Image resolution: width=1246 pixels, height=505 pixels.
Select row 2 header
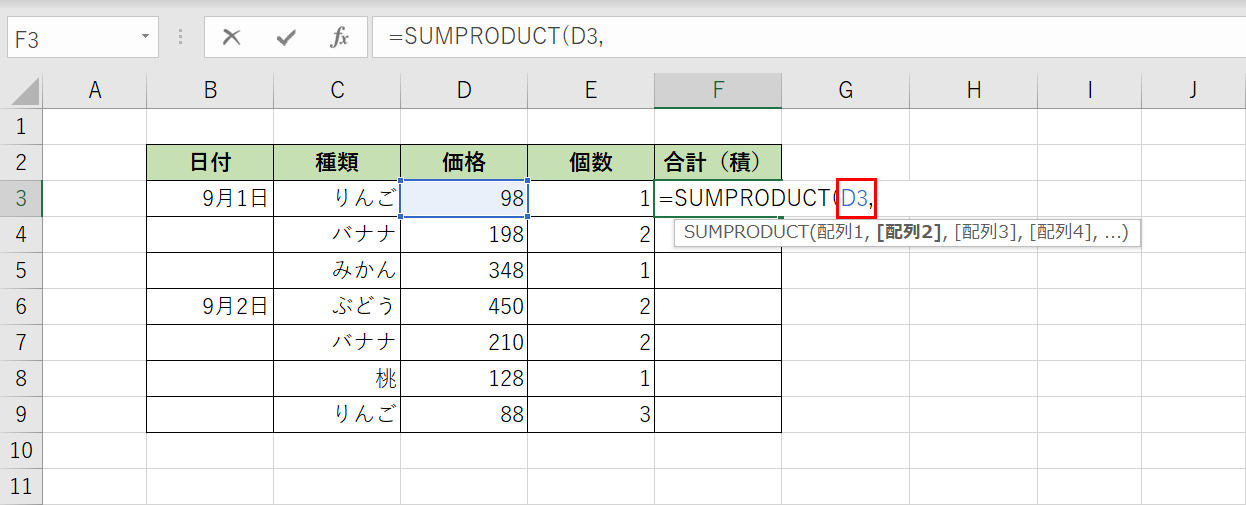(x=22, y=162)
